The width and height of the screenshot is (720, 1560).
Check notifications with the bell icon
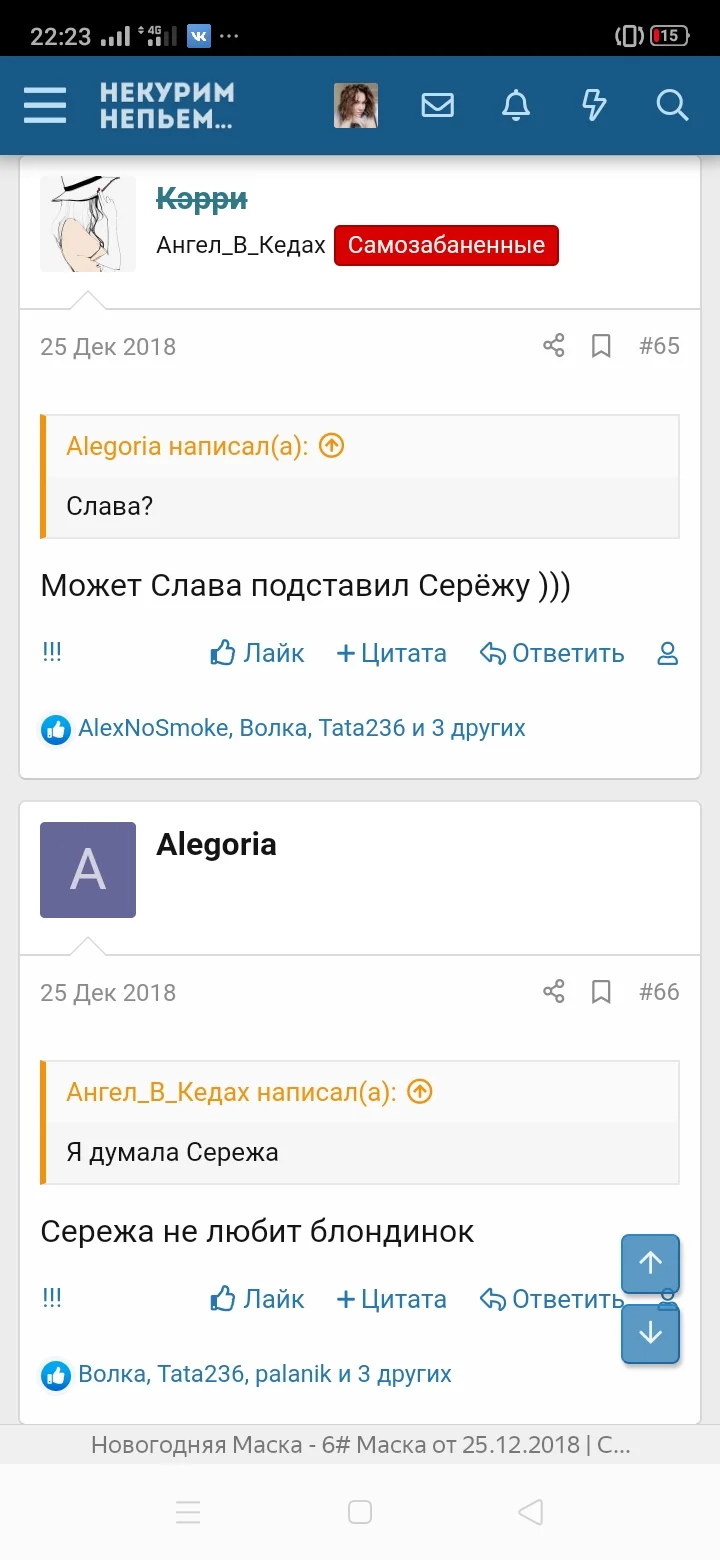coord(516,105)
